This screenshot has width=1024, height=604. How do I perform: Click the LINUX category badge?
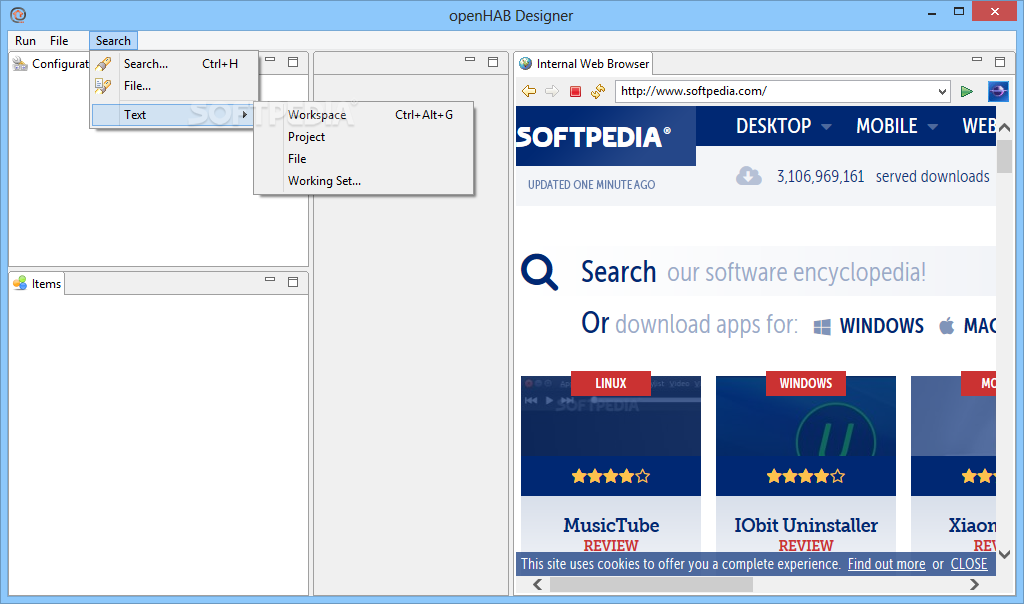click(x=611, y=383)
